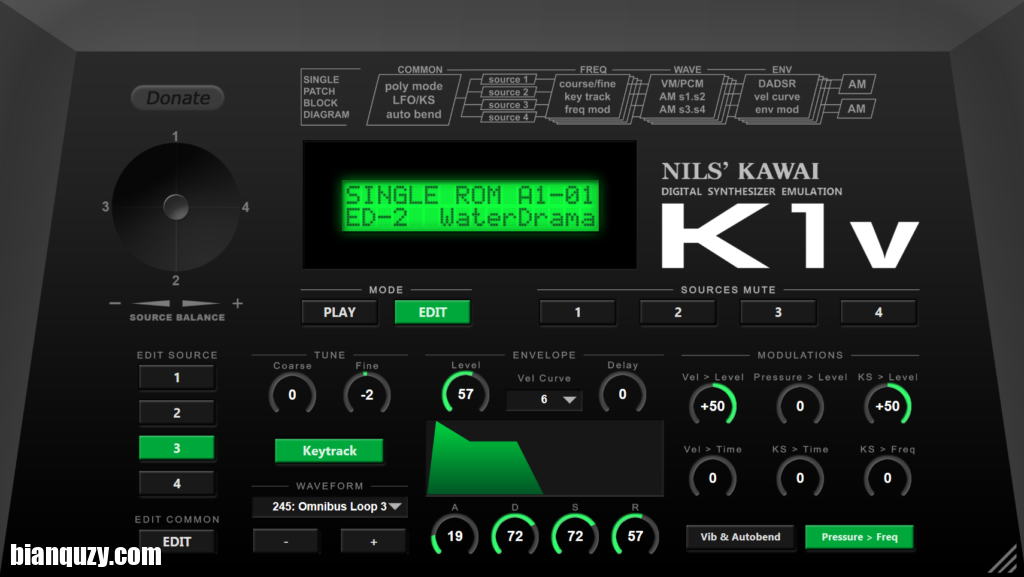Click the KS > Level knob
1024x577 pixels.
888,406
